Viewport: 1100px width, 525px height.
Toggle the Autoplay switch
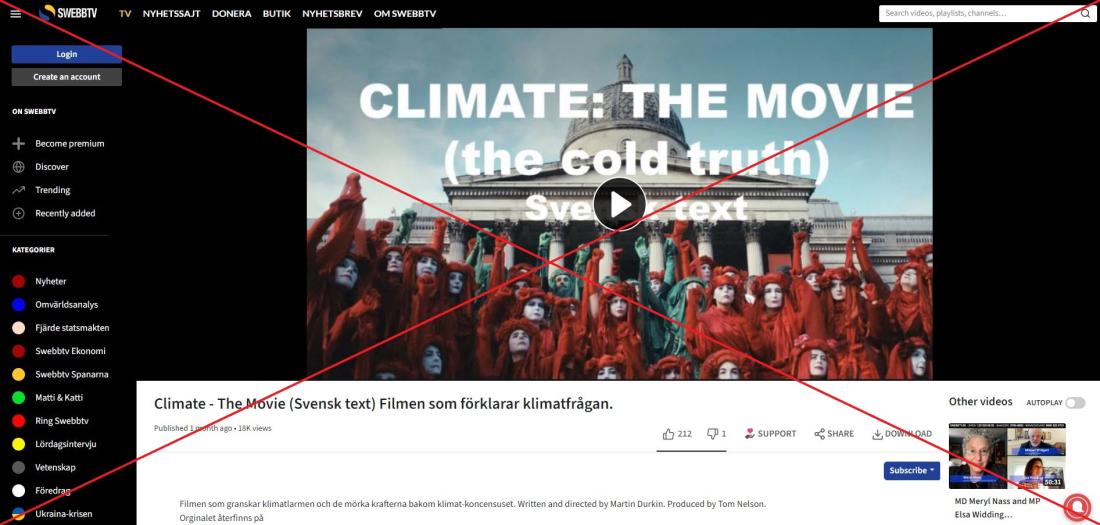point(1075,402)
